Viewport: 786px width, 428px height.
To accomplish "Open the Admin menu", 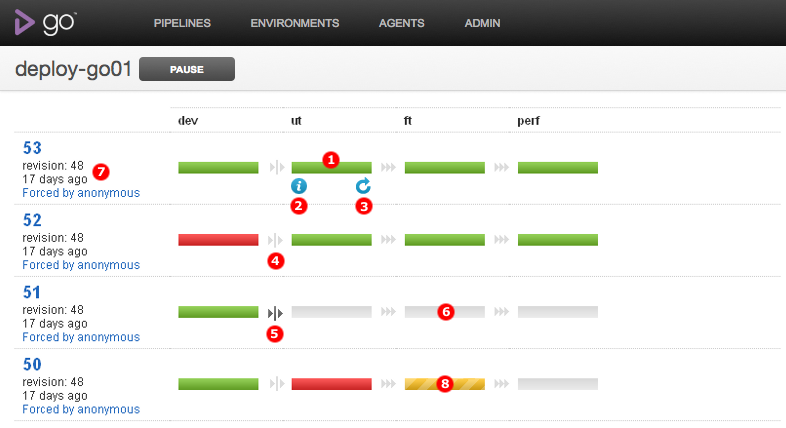I will click(482, 23).
